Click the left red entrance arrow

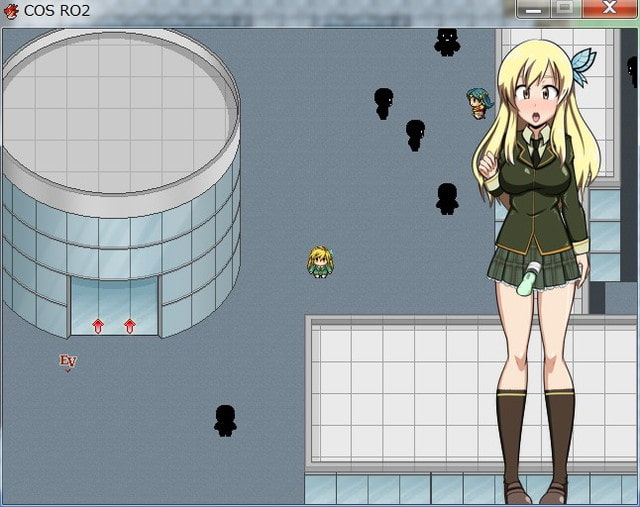(x=98, y=327)
